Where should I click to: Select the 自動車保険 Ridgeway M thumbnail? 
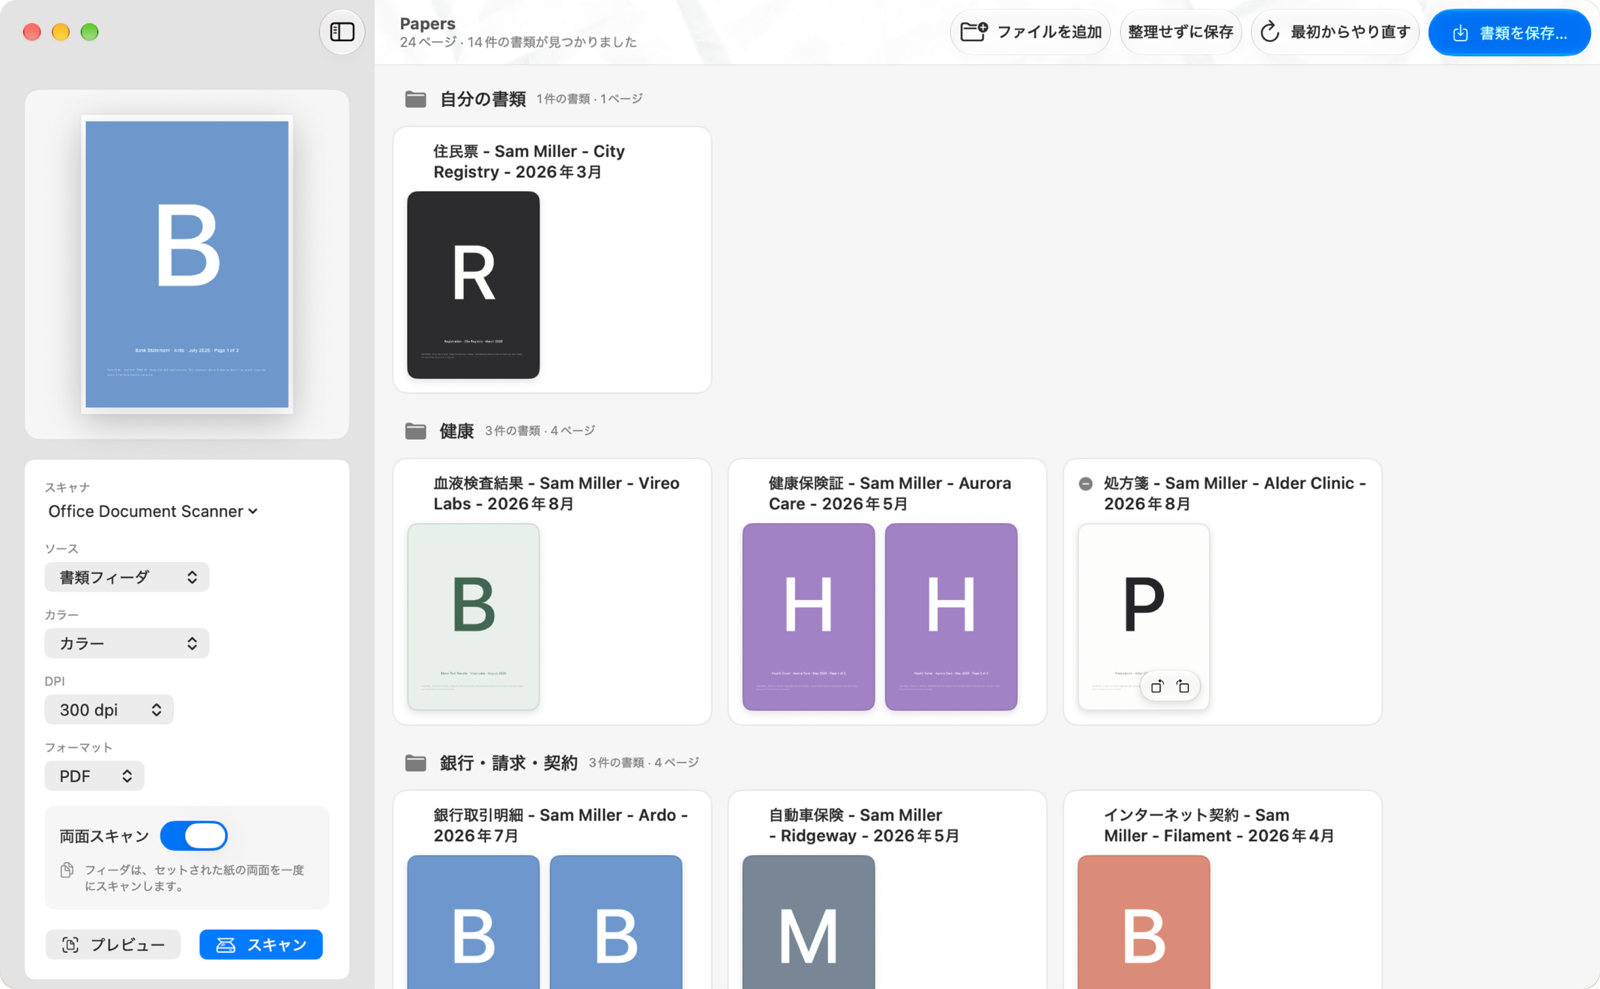[x=808, y=922]
